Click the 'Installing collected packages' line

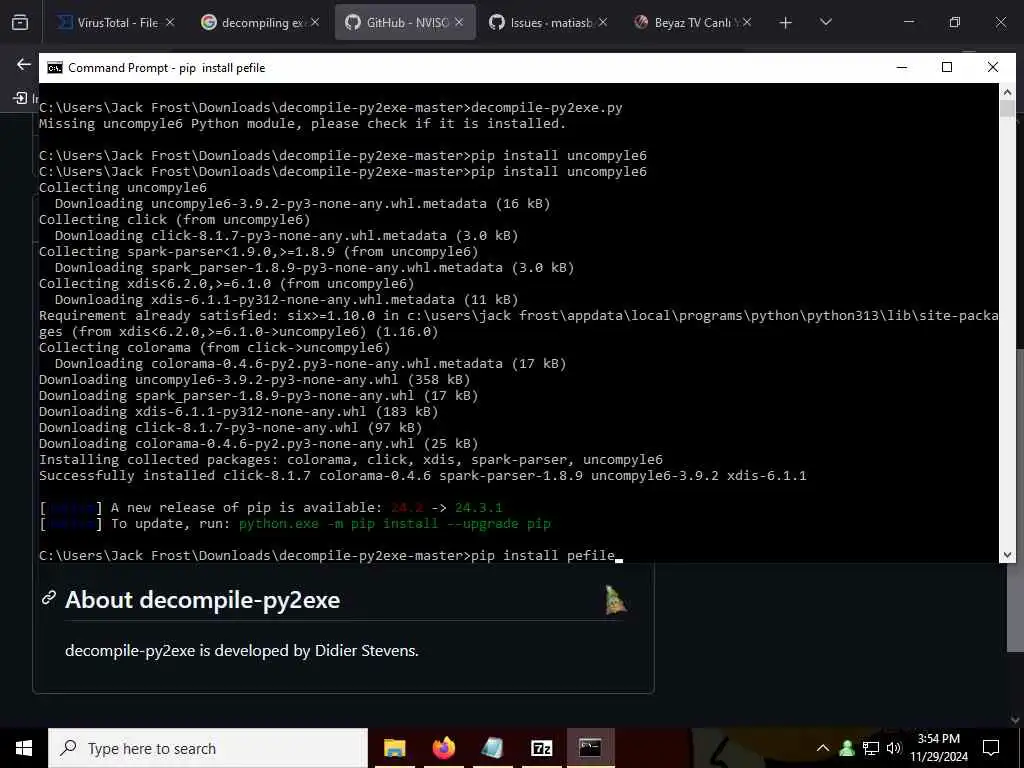pos(351,460)
